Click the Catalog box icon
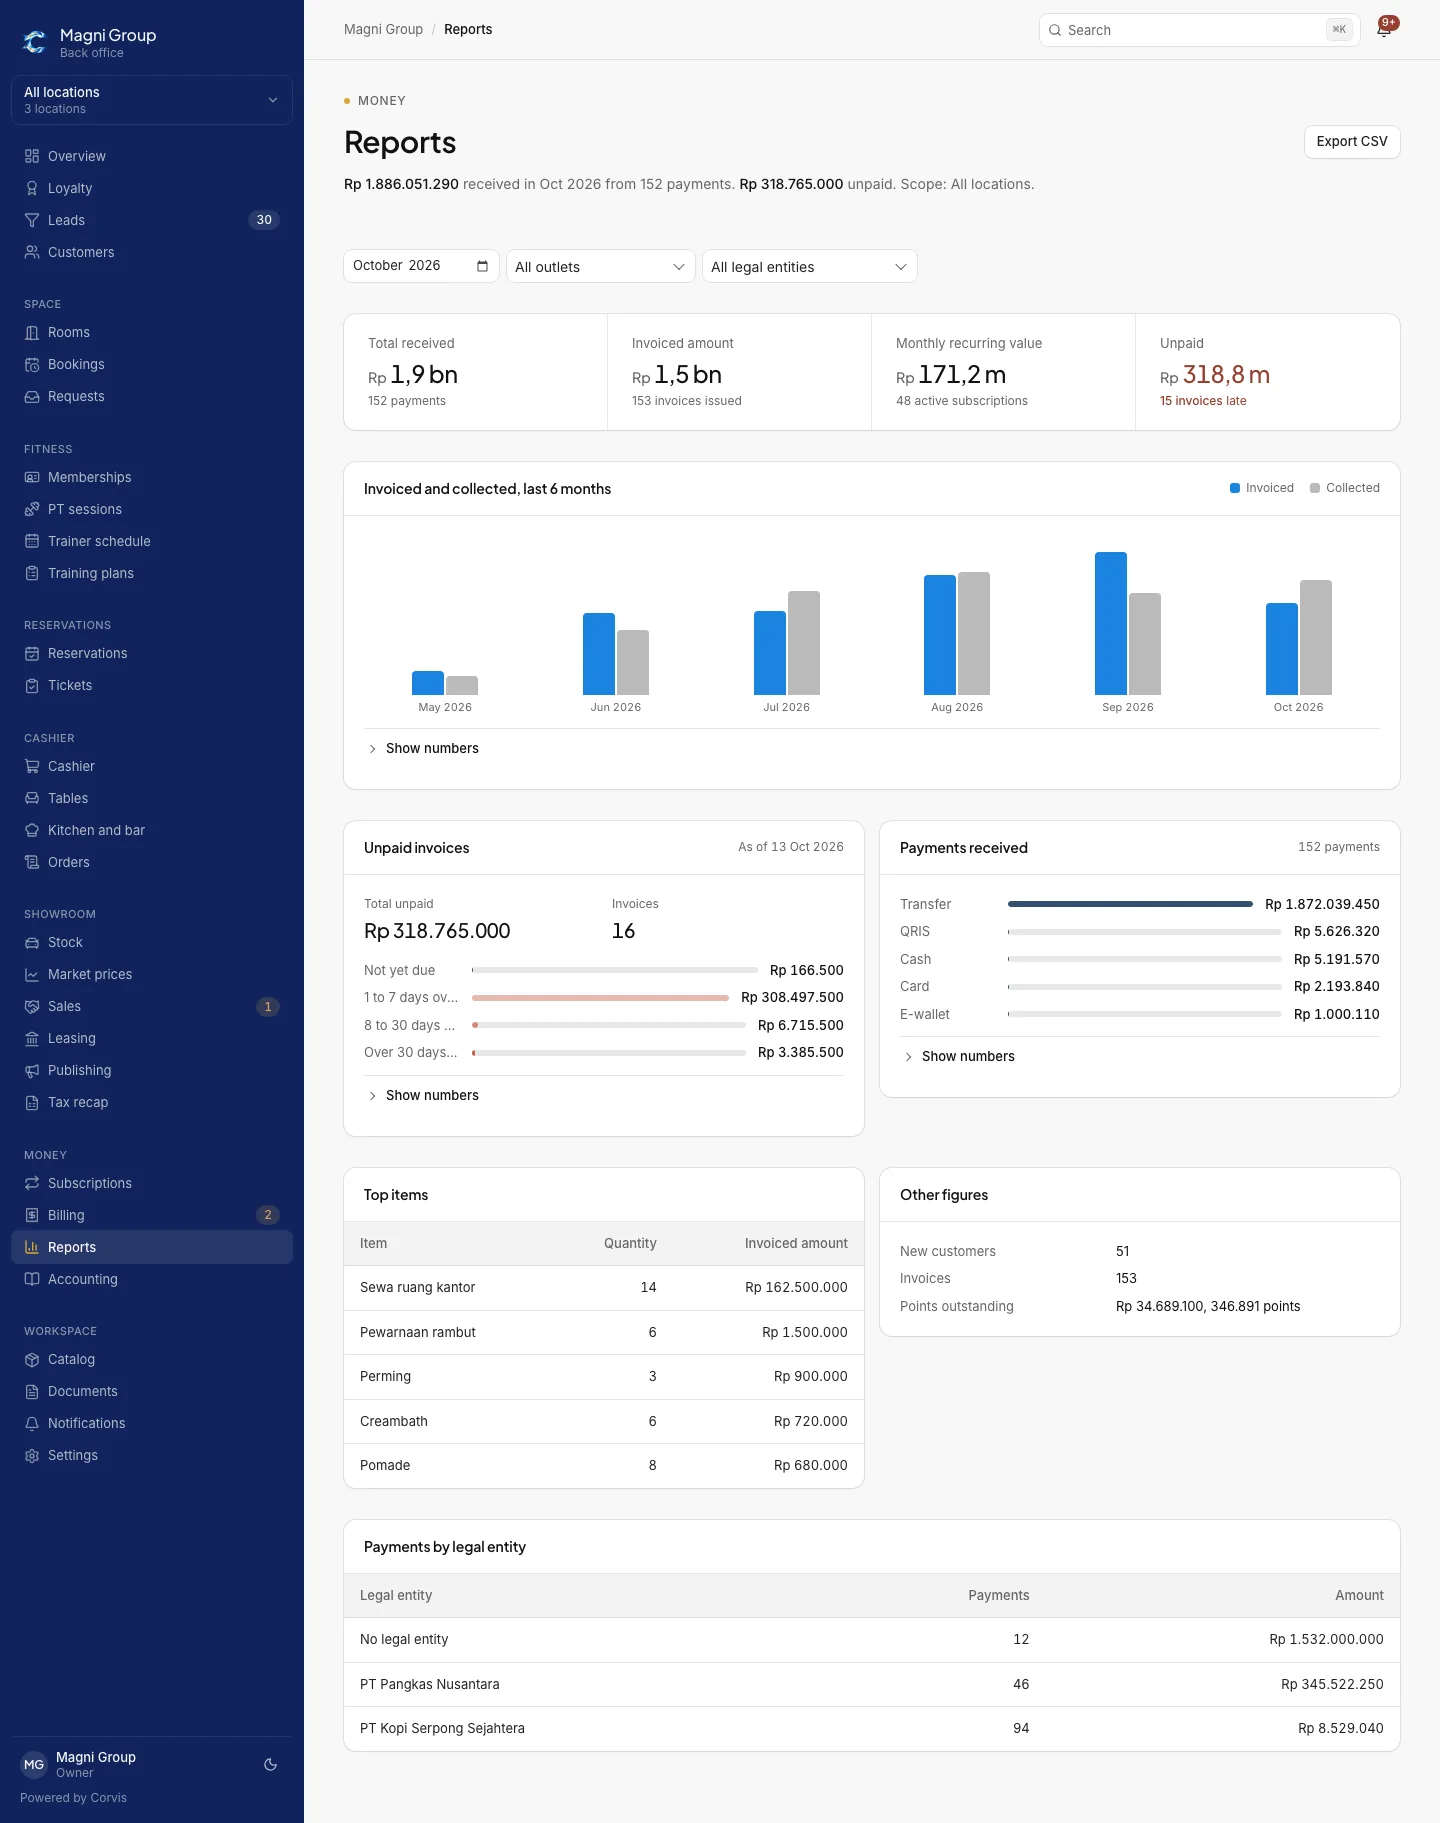The height and width of the screenshot is (1823, 1440). point(32,1359)
